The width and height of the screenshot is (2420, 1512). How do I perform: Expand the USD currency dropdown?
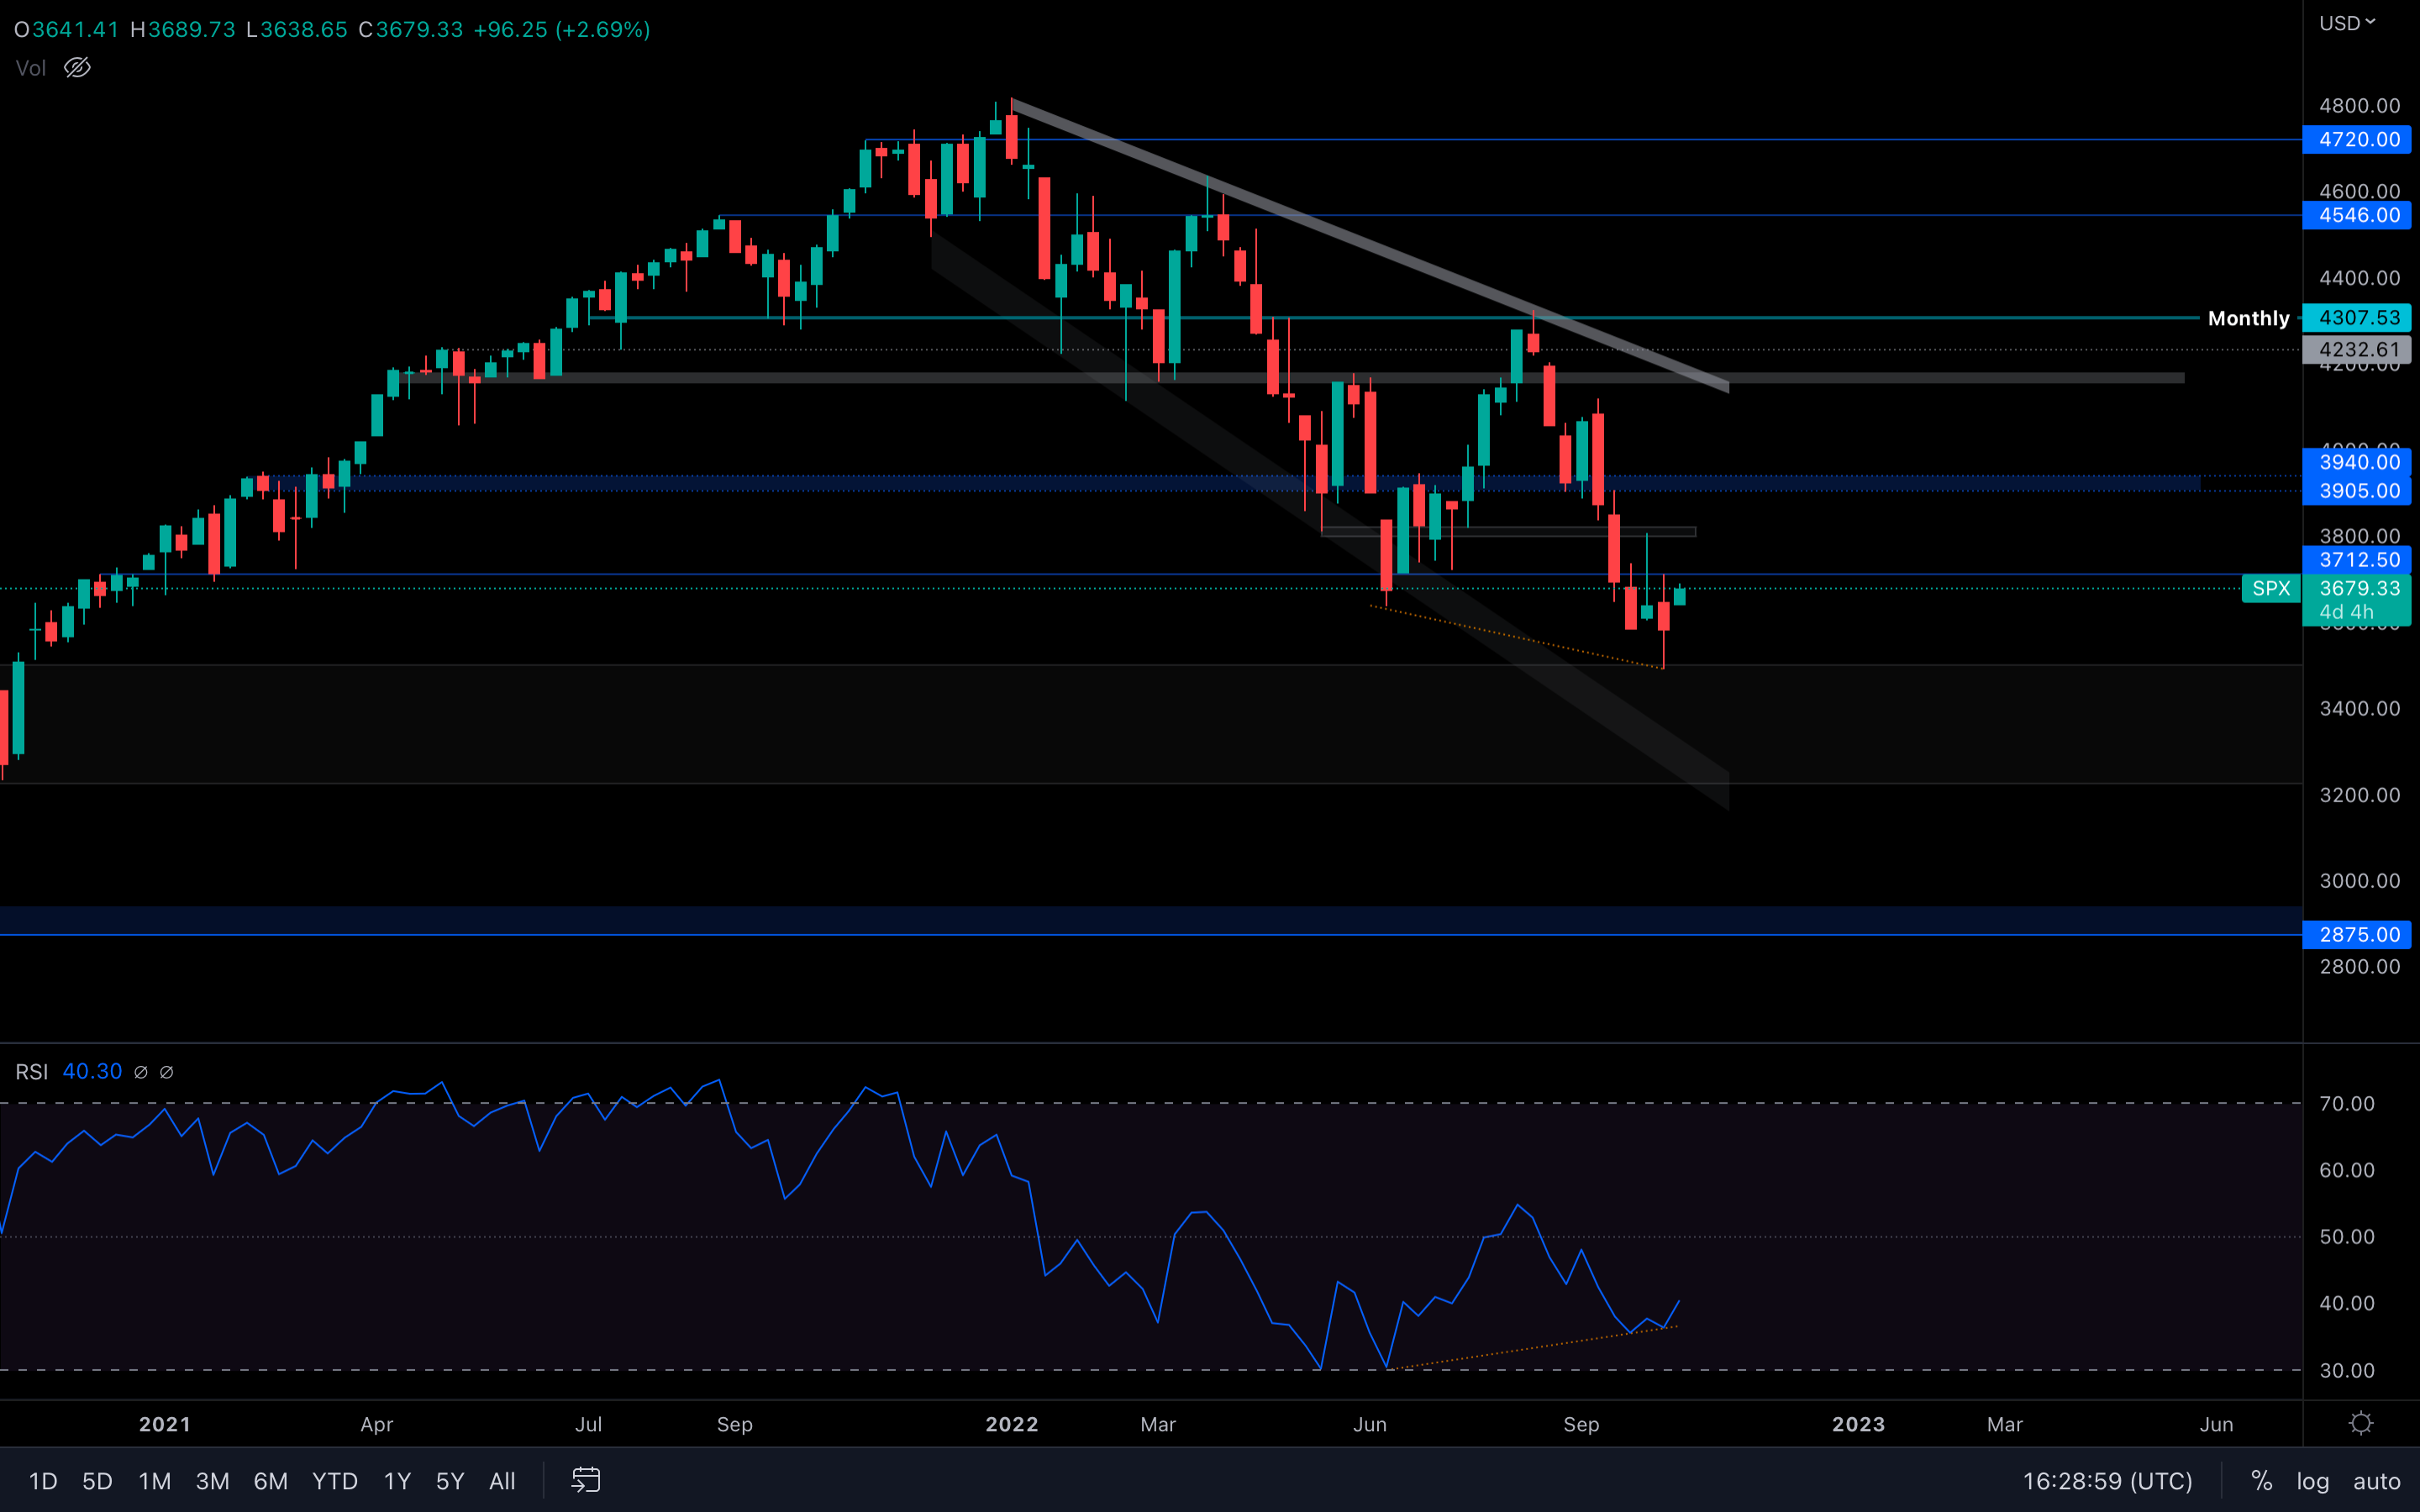(2346, 23)
